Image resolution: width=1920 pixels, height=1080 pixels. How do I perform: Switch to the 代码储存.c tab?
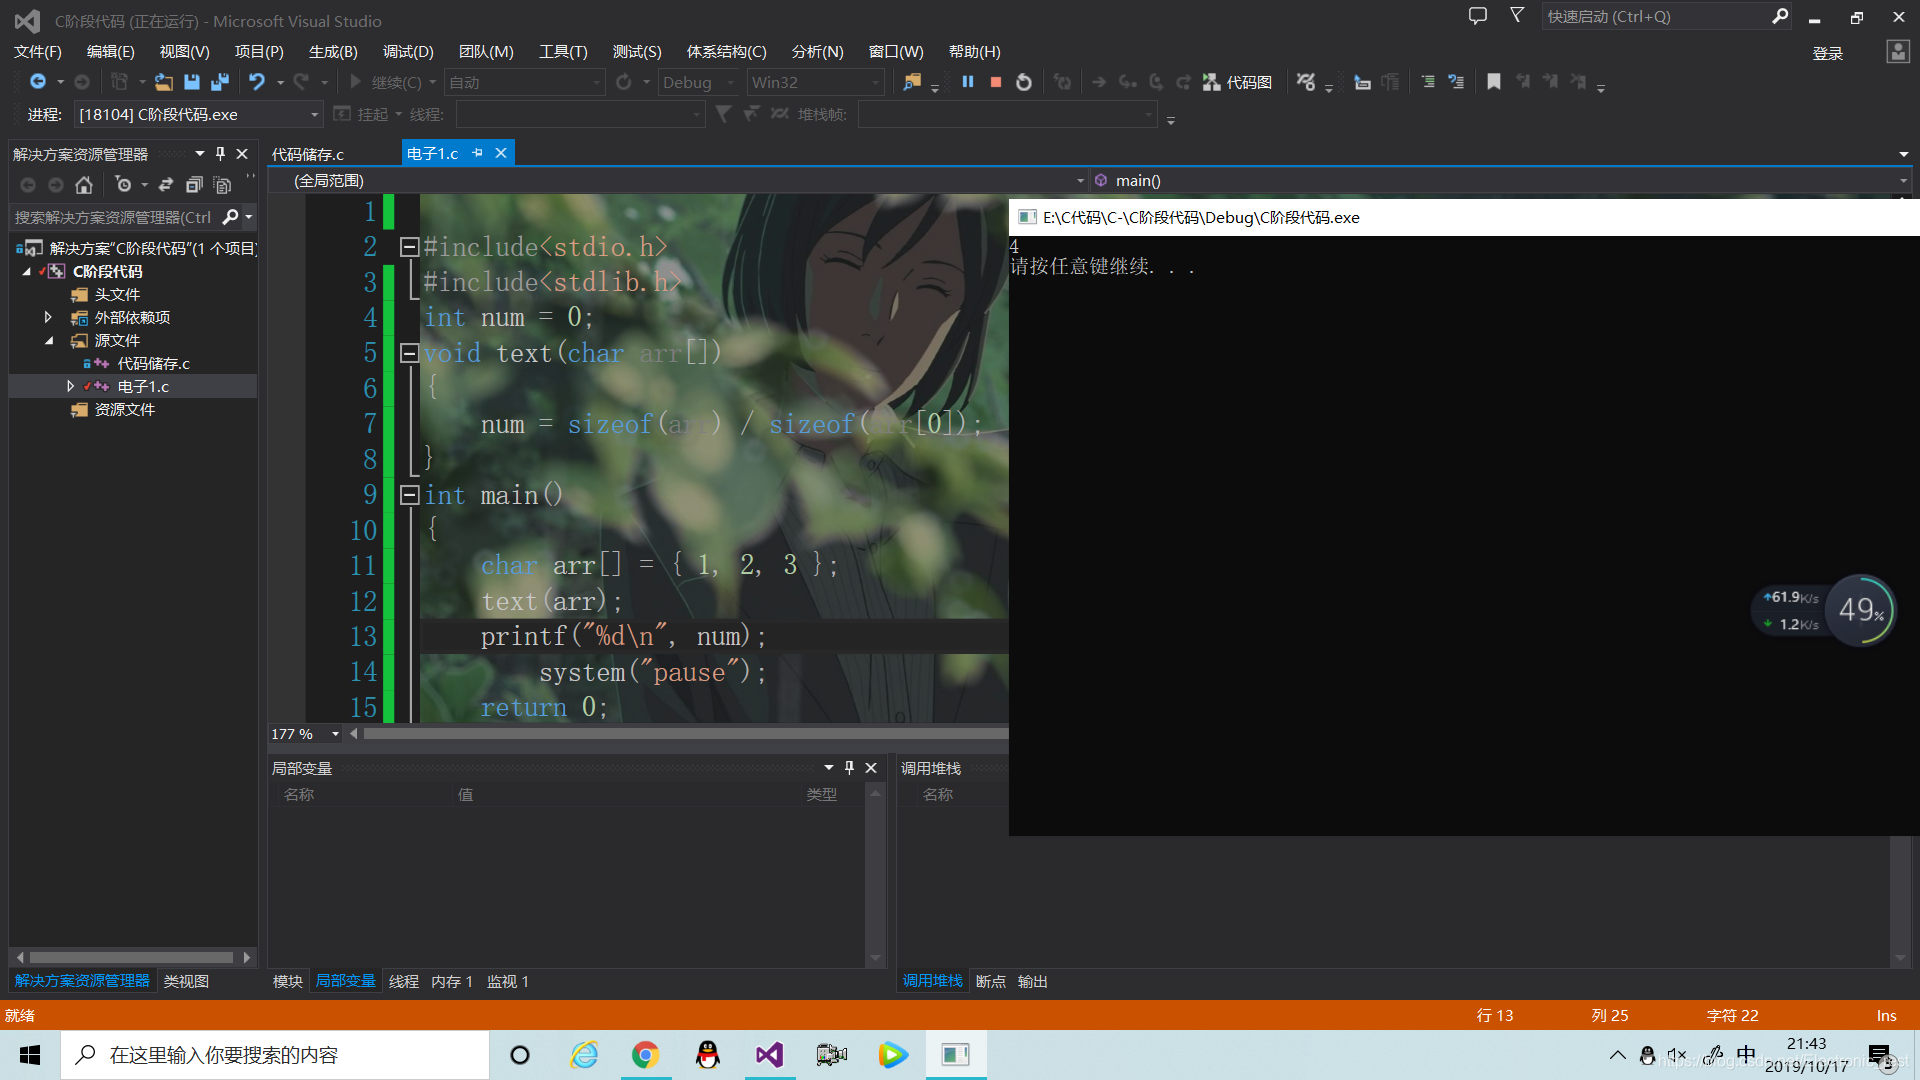pyautogui.click(x=308, y=154)
